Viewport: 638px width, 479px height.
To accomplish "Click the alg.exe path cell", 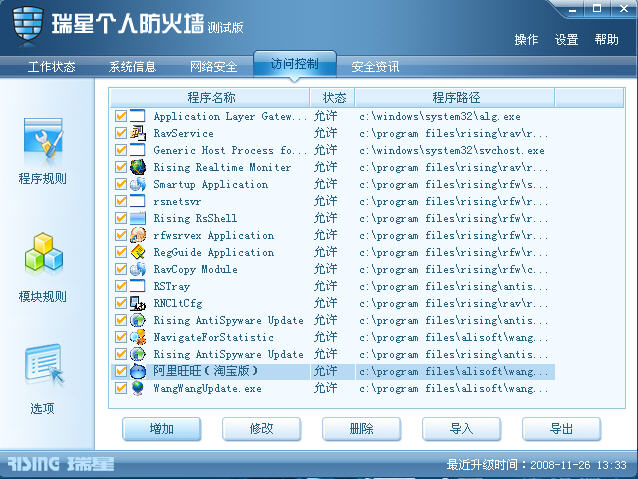I will (x=440, y=117).
